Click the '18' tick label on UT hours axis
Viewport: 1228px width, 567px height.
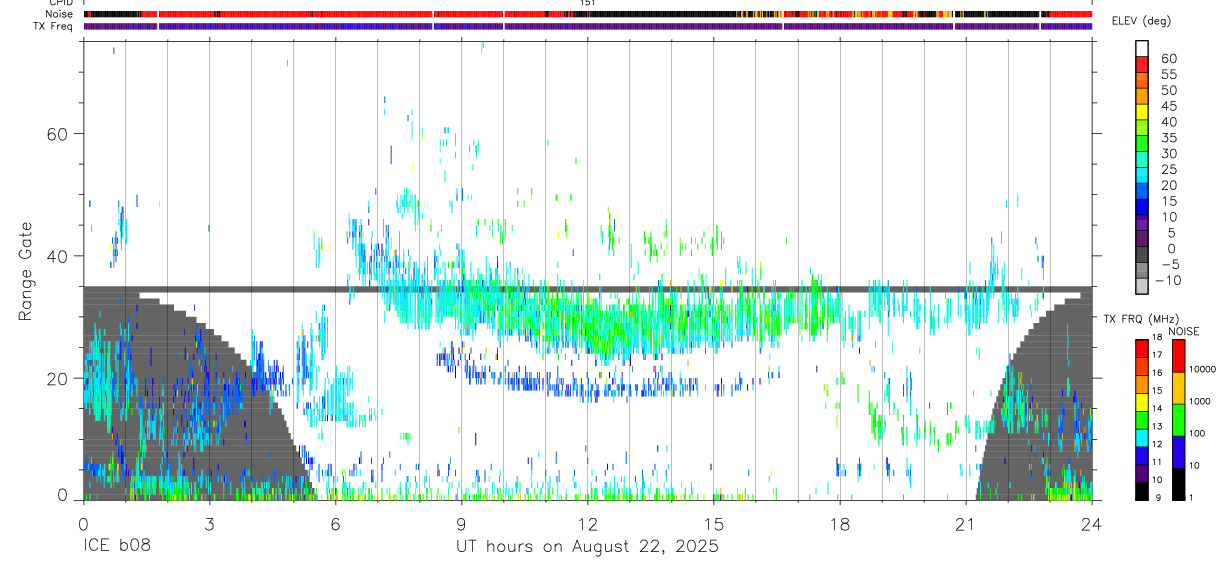[839, 524]
